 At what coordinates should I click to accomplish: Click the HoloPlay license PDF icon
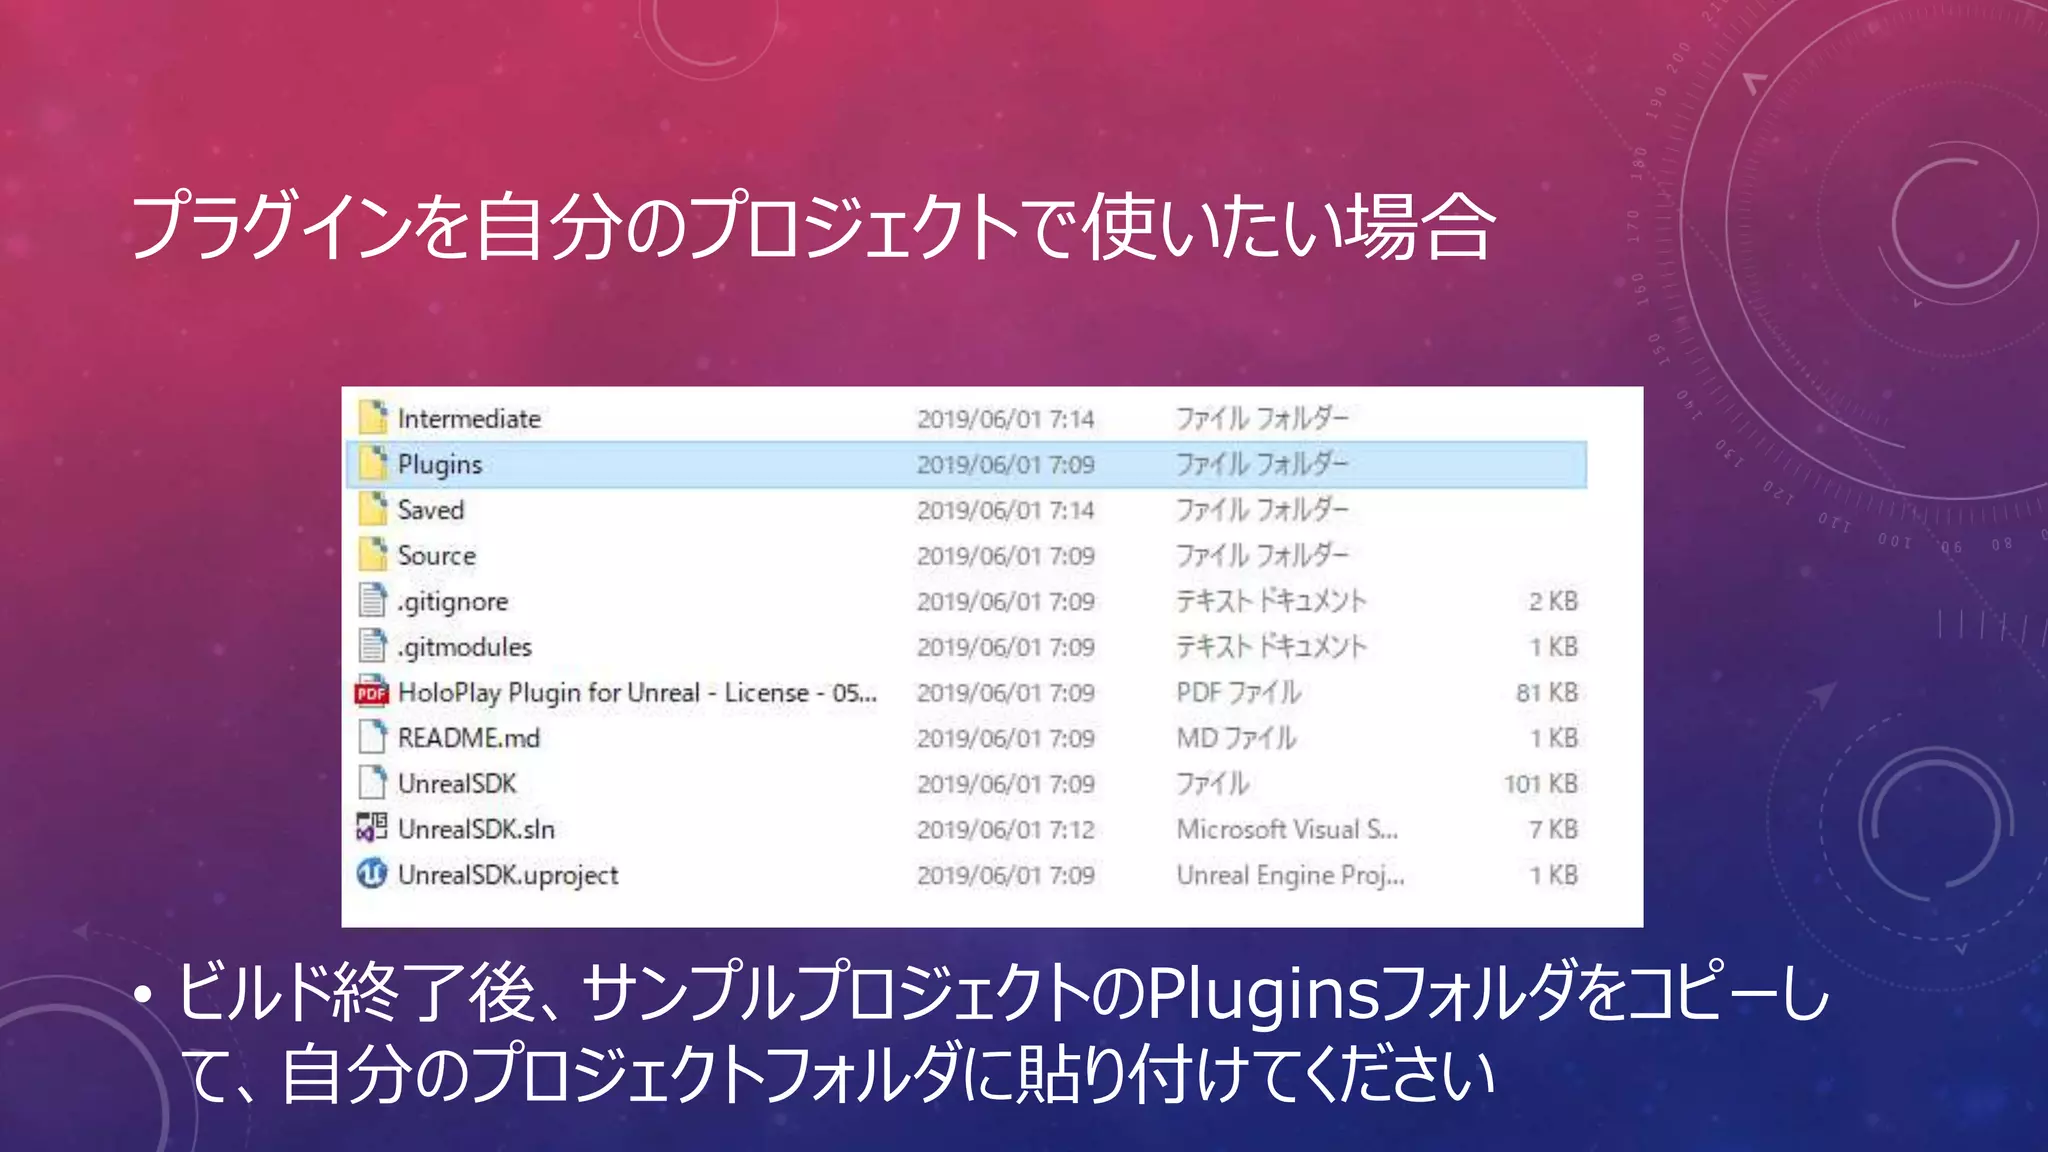pyautogui.click(x=372, y=692)
